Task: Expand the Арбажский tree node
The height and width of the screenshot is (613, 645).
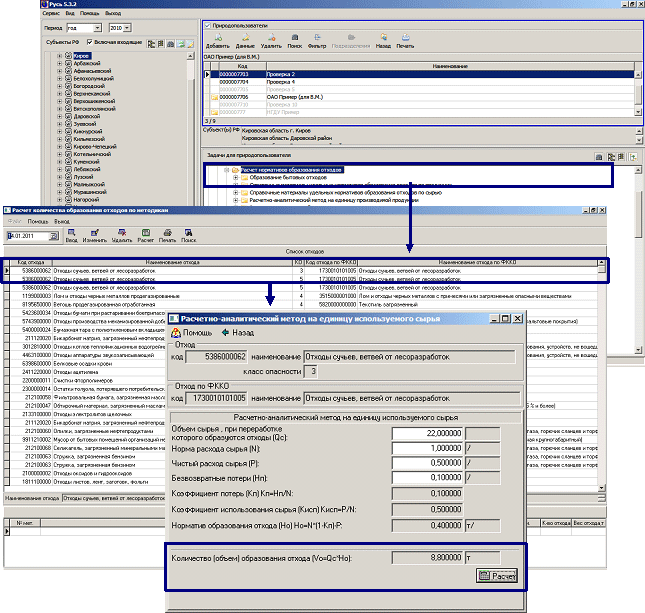Action: (60, 64)
